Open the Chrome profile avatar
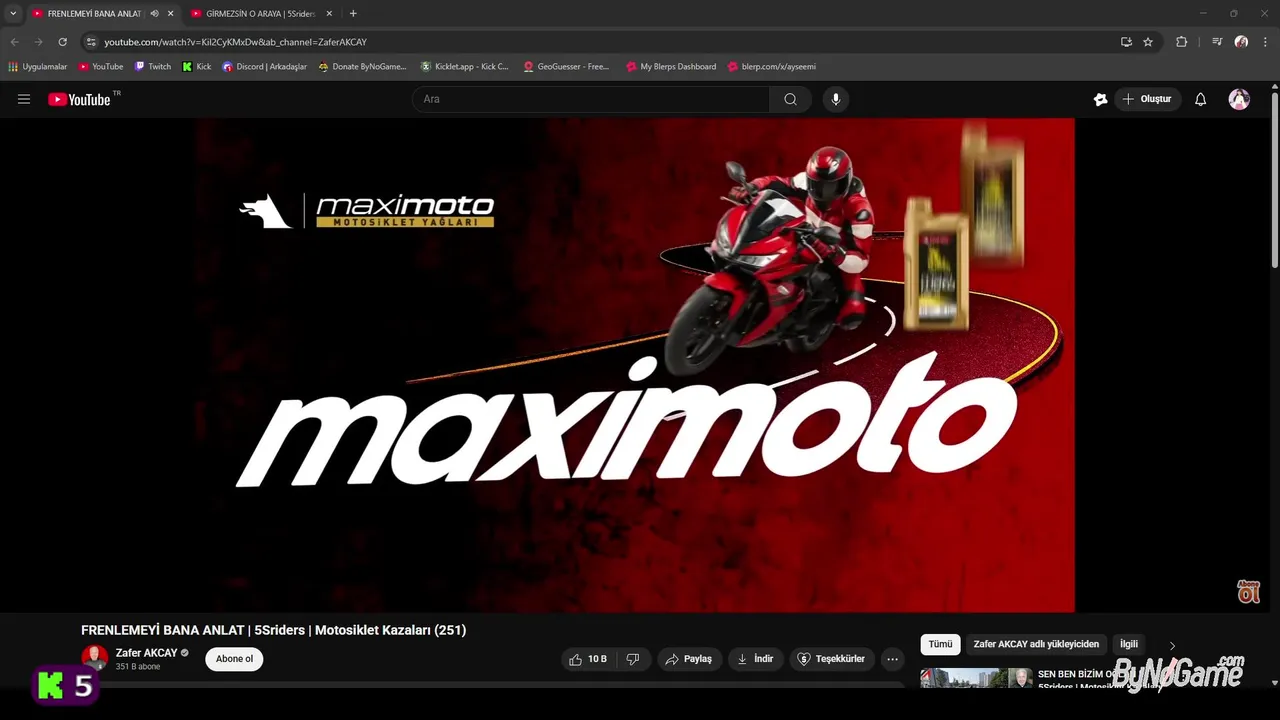 tap(1241, 42)
